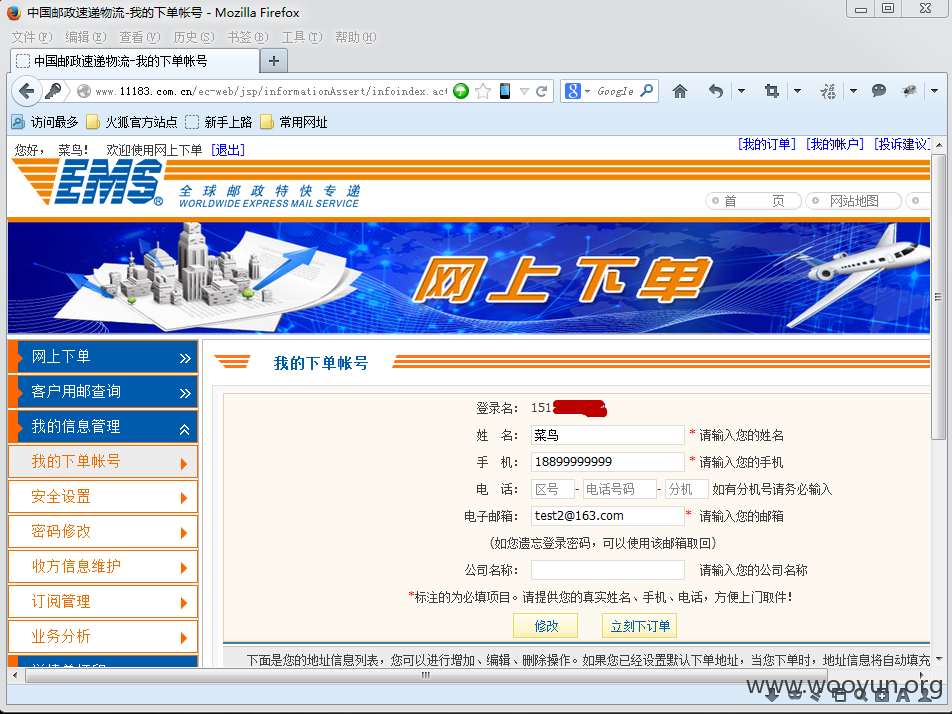Click the browser back arrow button
Screen dimensions: 952x714
coord(26,91)
